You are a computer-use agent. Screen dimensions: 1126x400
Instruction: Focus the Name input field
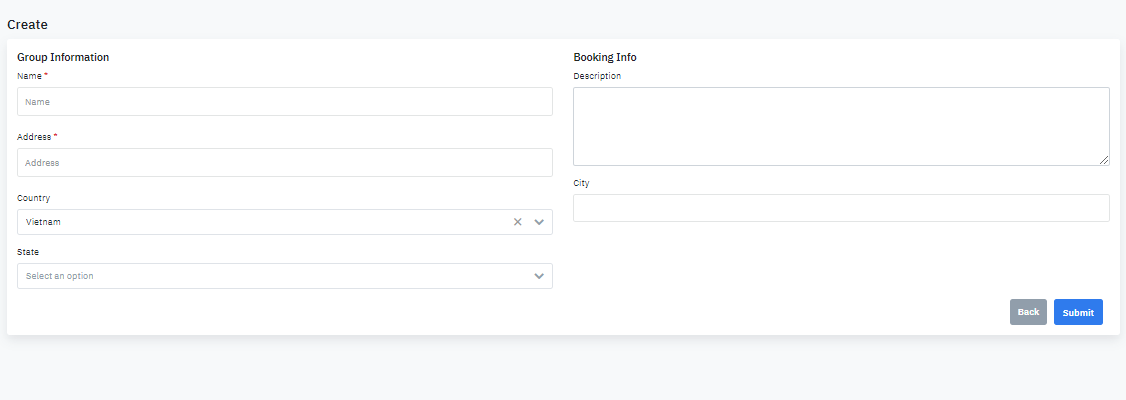pos(284,102)
